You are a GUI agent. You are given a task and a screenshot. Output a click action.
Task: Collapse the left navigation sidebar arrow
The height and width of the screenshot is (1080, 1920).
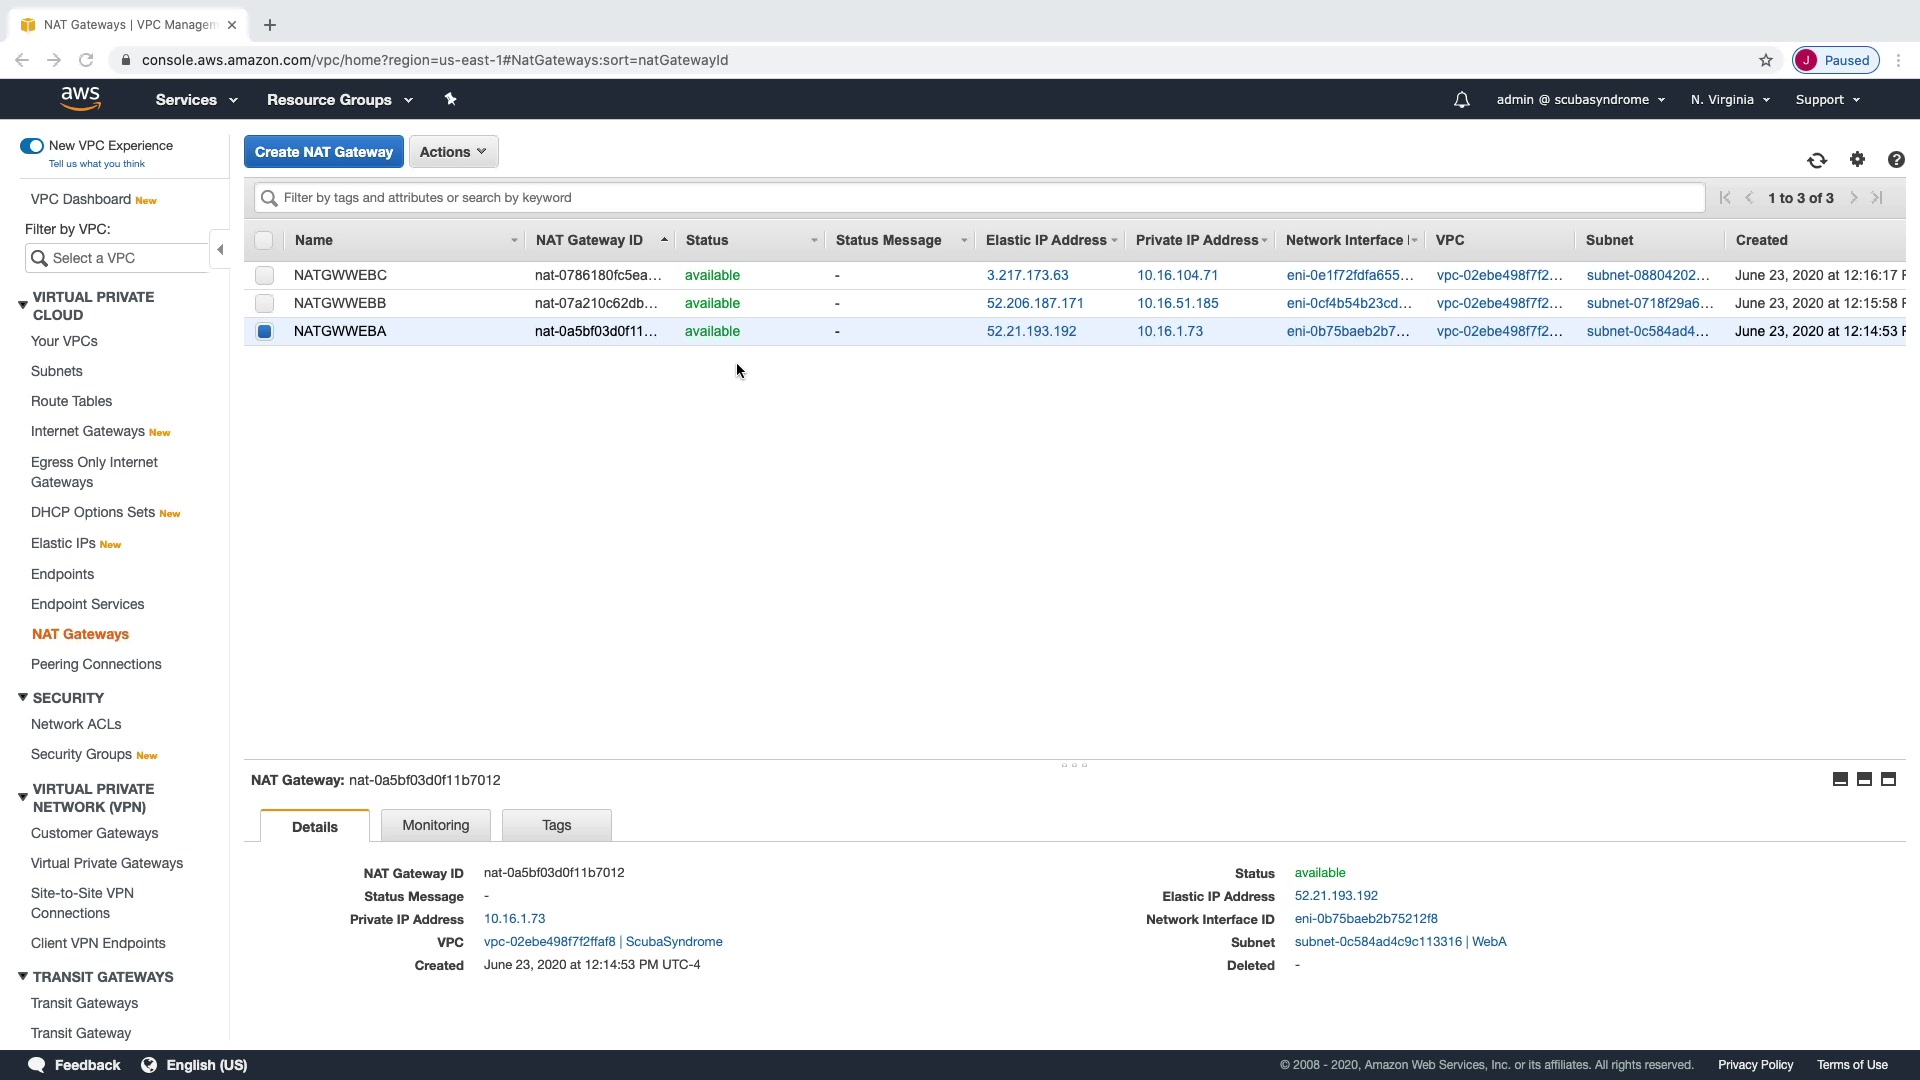[x=220, y=250]
